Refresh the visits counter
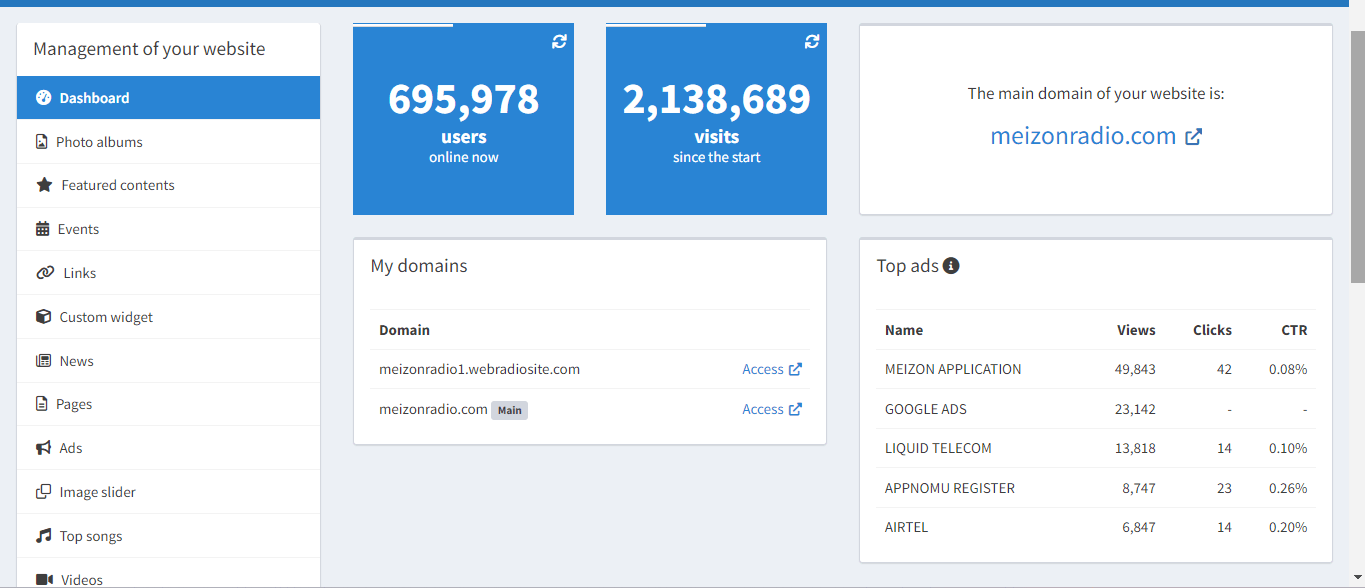Image resolution: width=1365 pixels, height=588 pixels. 812,41
